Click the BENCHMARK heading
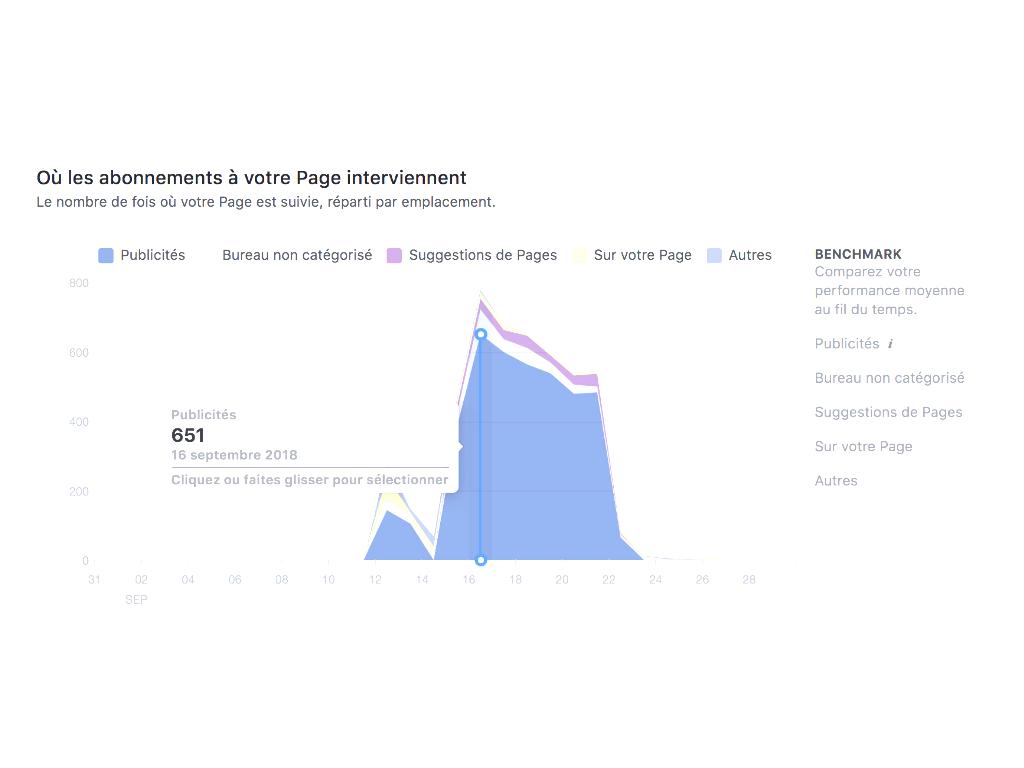The height and width of the screenshot is (768, 1024). click(858, 254)
